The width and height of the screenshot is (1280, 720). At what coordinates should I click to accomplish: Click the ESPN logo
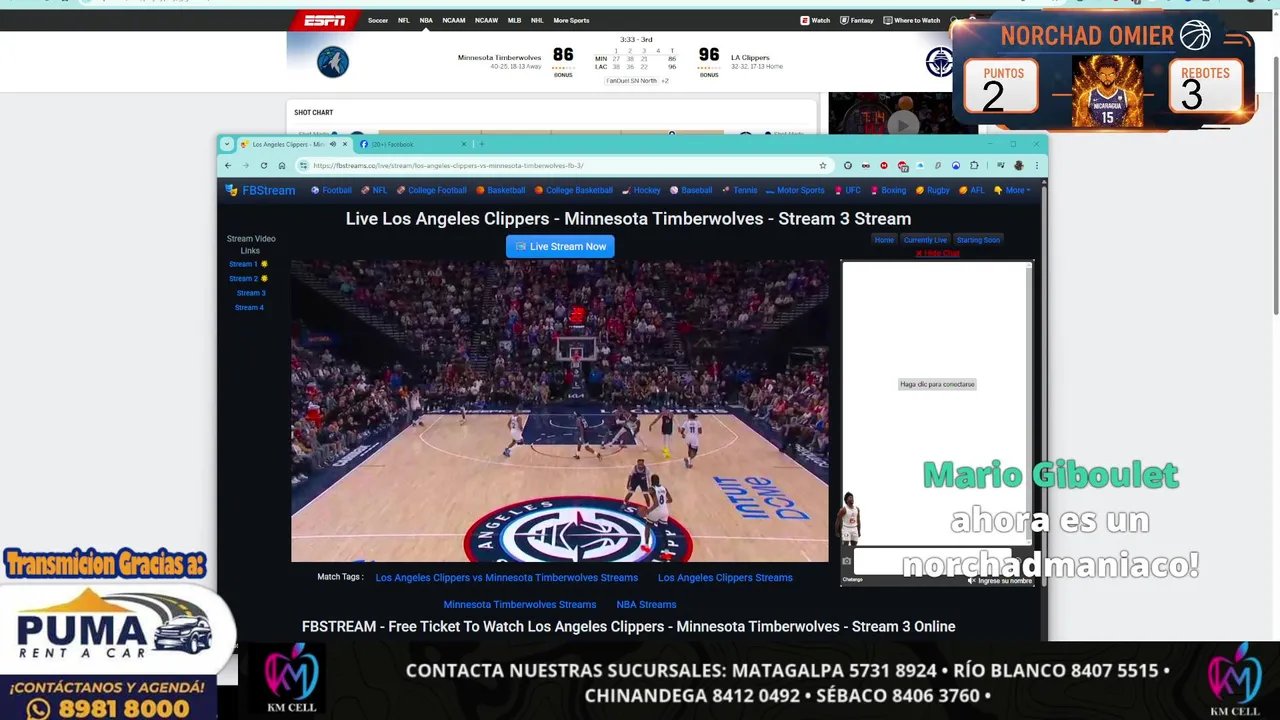(x=325, y=20)
